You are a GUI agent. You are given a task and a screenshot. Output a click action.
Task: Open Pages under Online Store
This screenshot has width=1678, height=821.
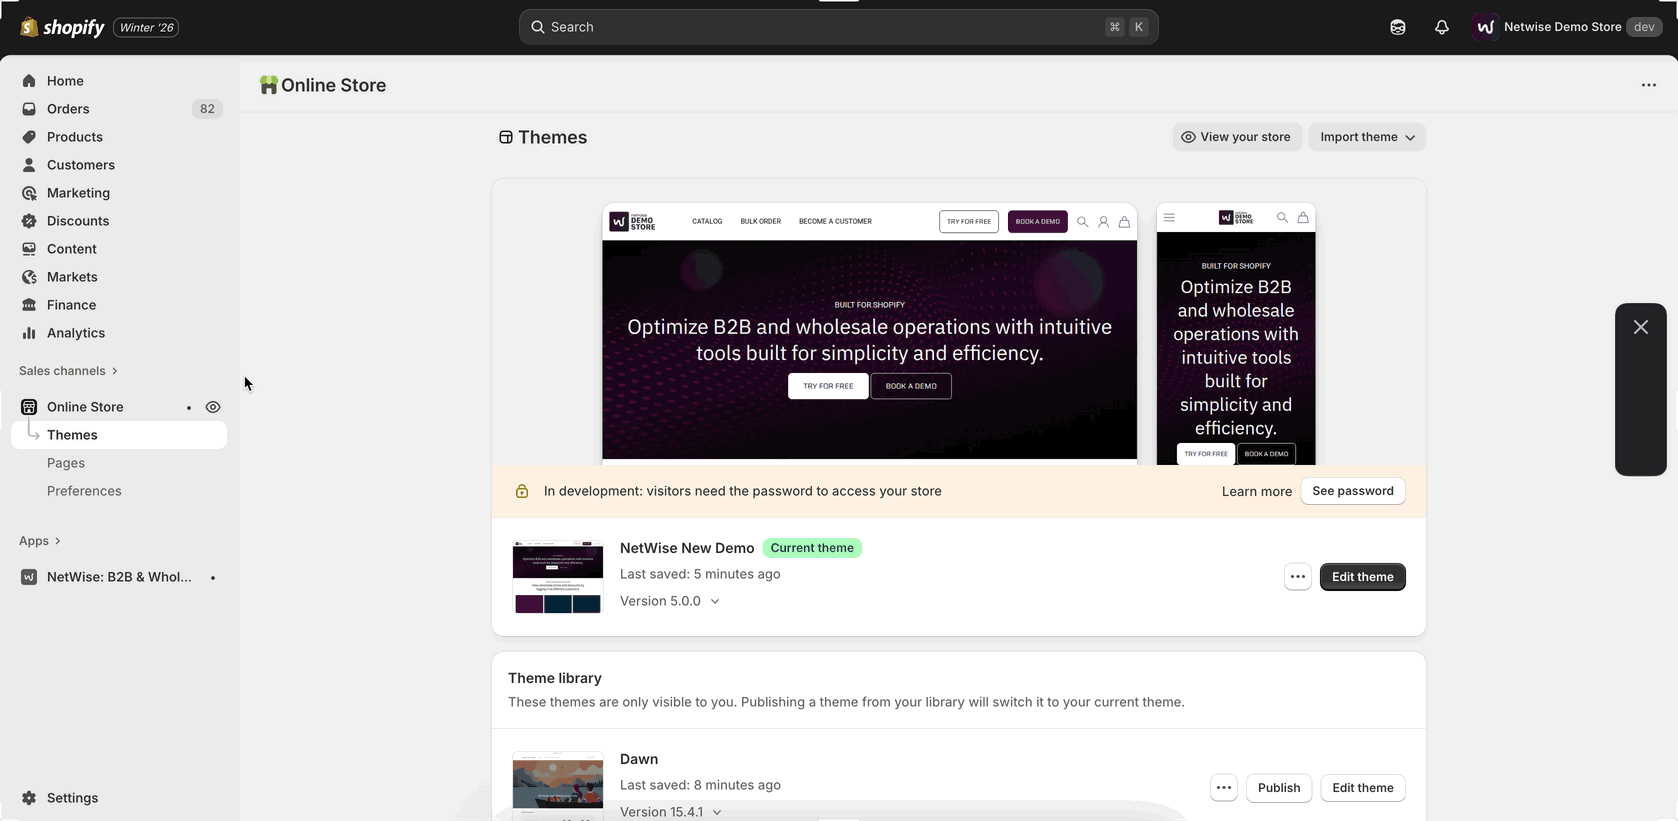point(66,463)
